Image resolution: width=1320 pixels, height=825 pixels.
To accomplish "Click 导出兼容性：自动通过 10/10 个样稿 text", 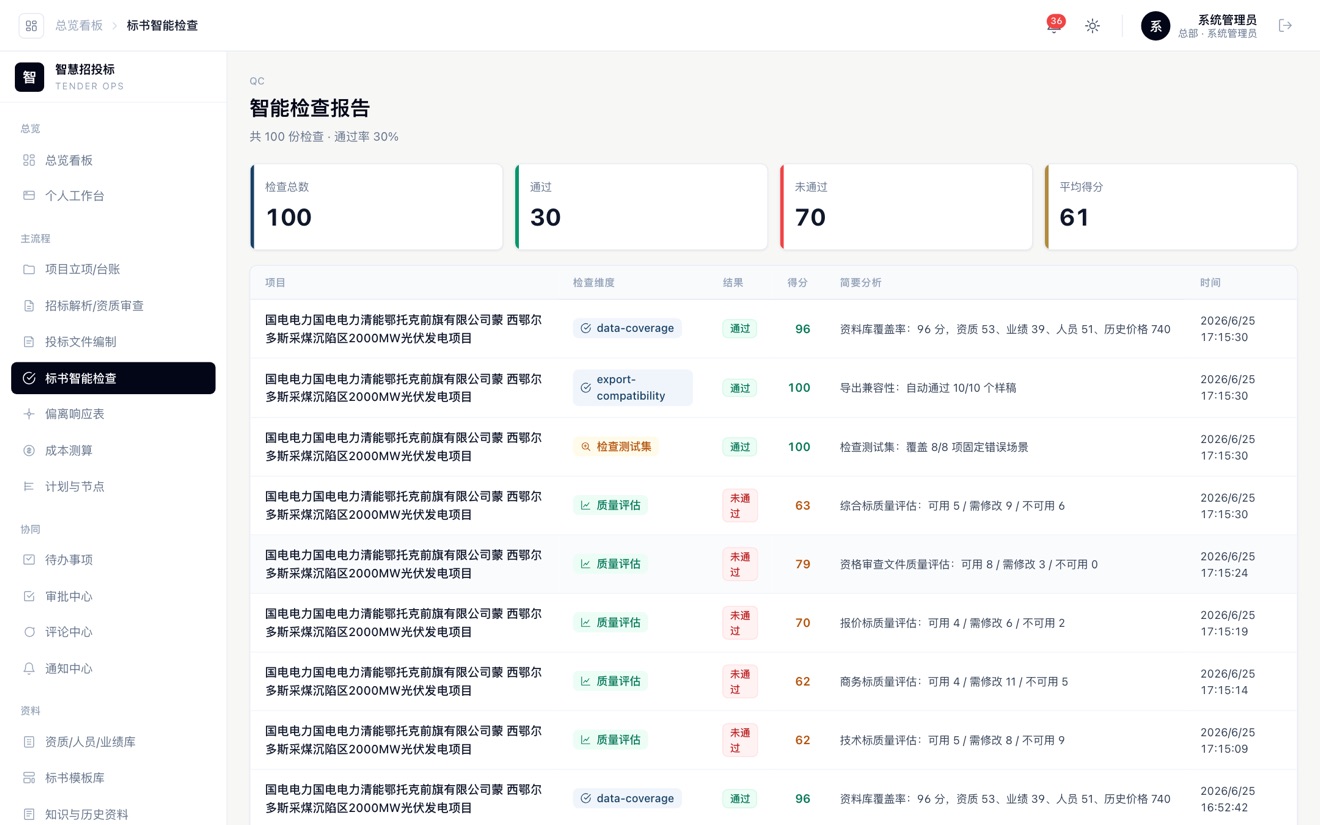I will click(928, 388).
